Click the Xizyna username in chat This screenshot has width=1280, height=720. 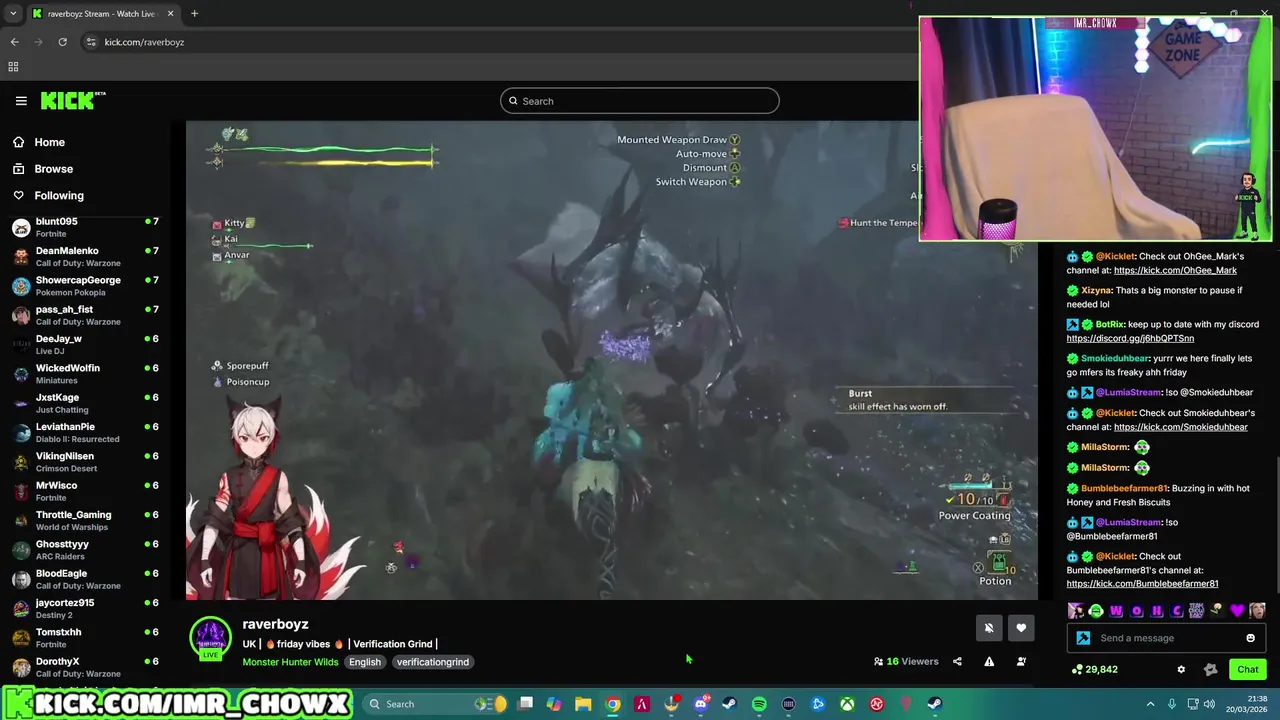1096,290
